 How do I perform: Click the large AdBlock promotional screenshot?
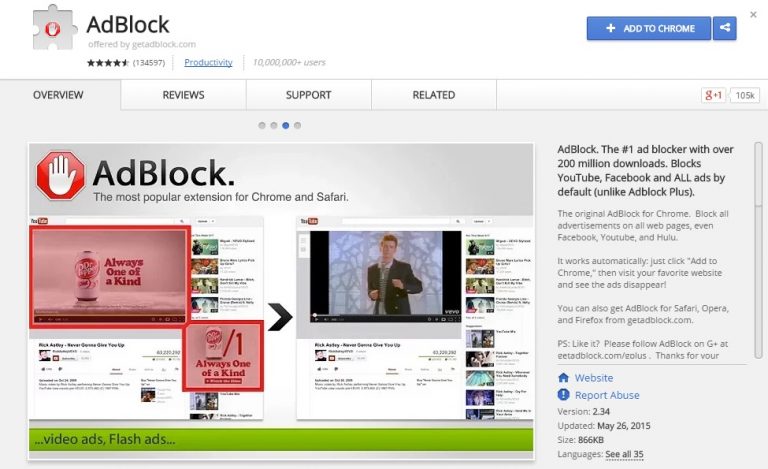tap(281, 302)
